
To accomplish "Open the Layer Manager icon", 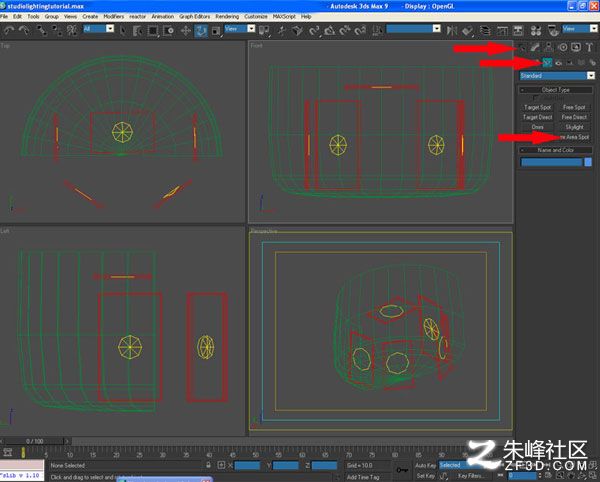I will click(485, 30).
